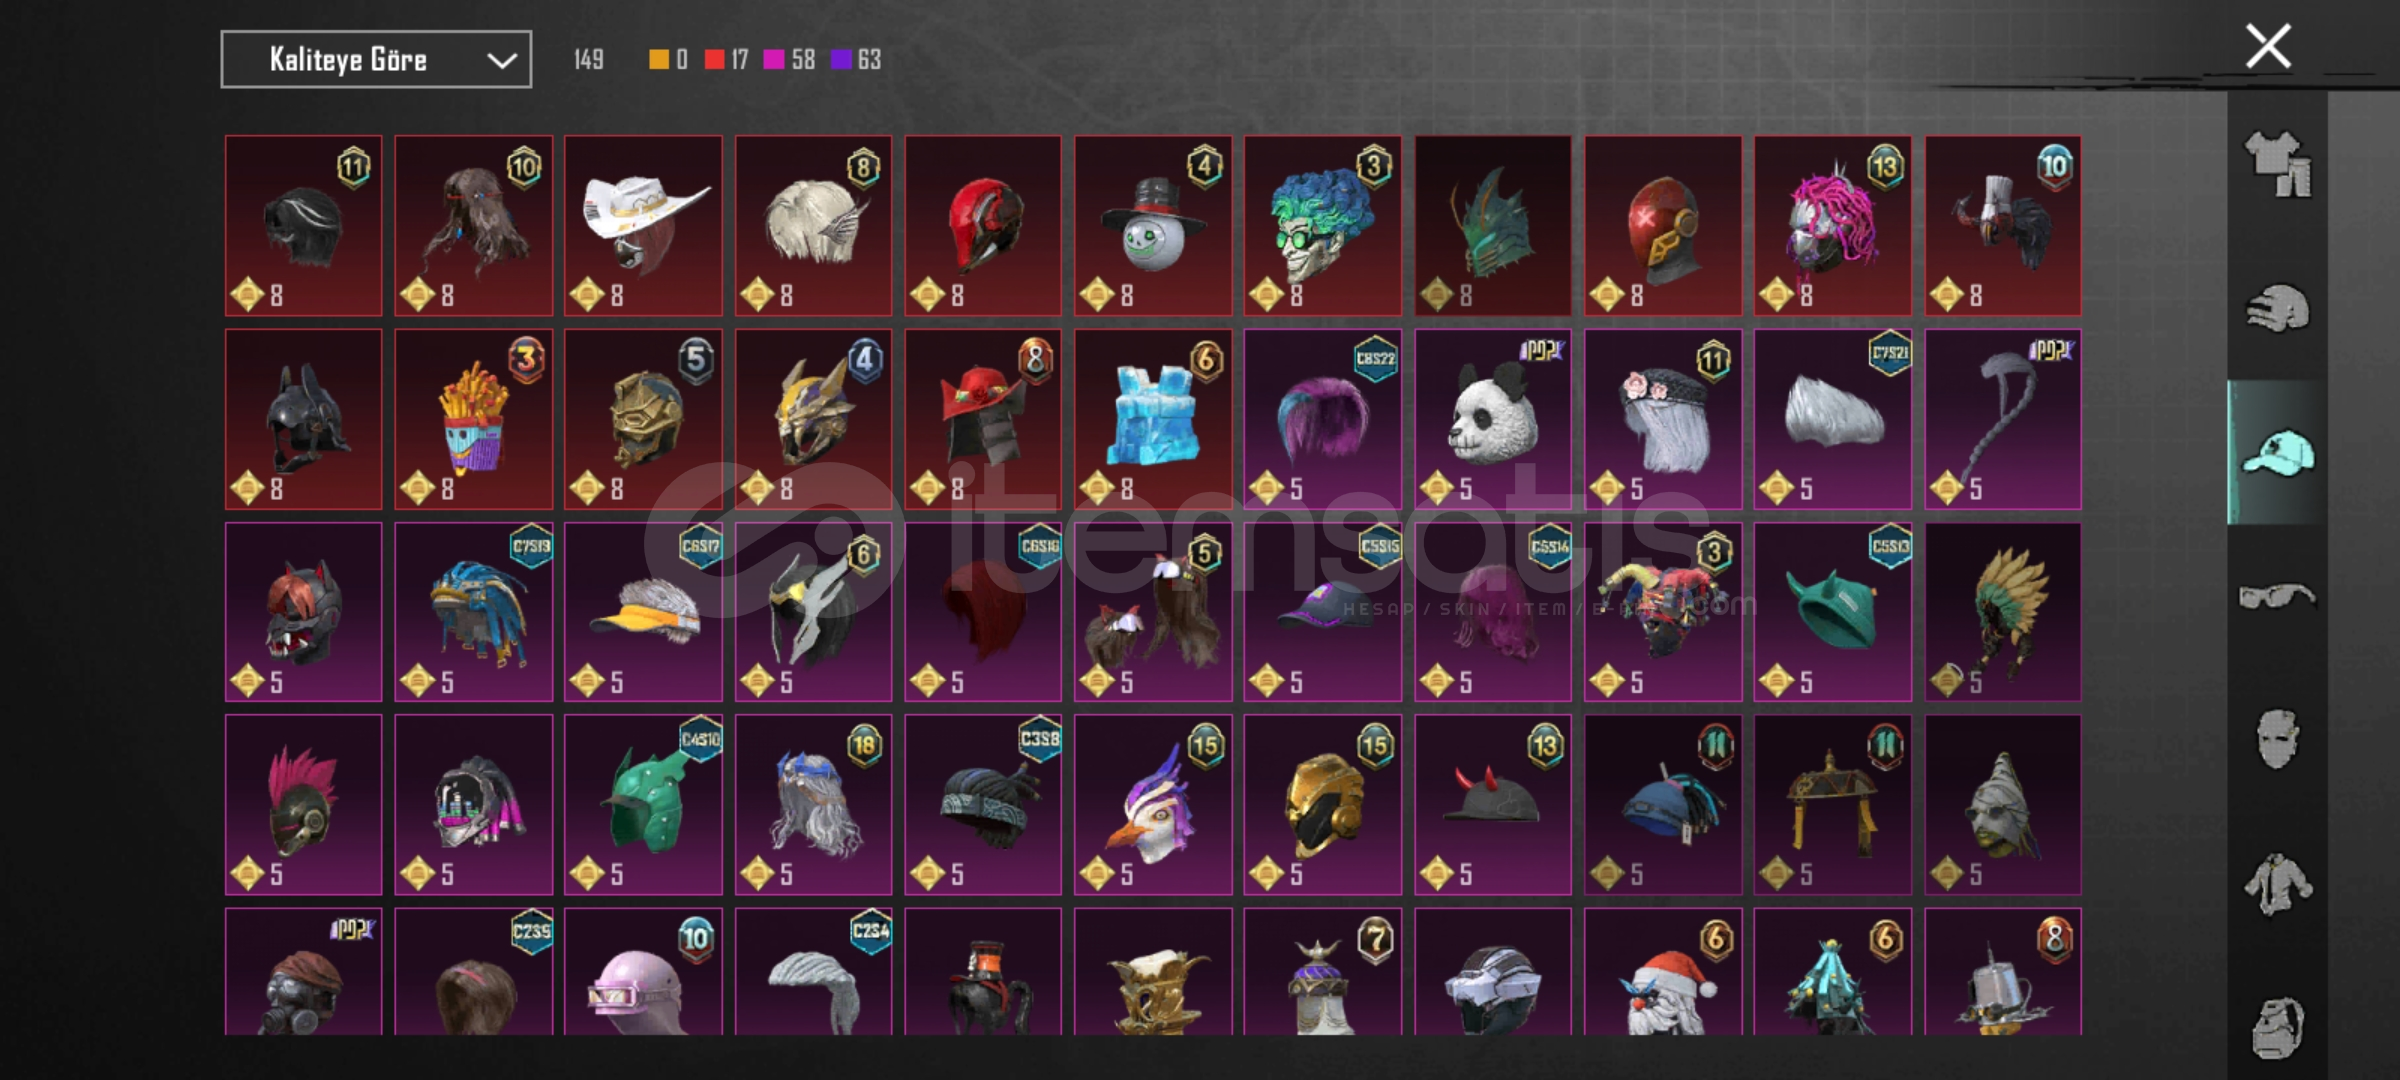Choose the french fries hat item
This screenshot has width=2400, height=1080.
click(x=473, y=419)
